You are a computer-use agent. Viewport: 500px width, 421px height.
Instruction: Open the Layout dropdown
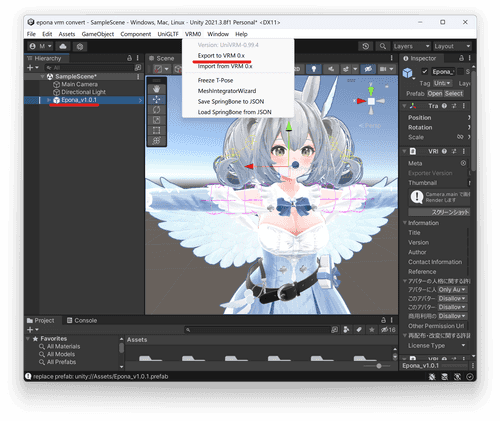(452, 46)
